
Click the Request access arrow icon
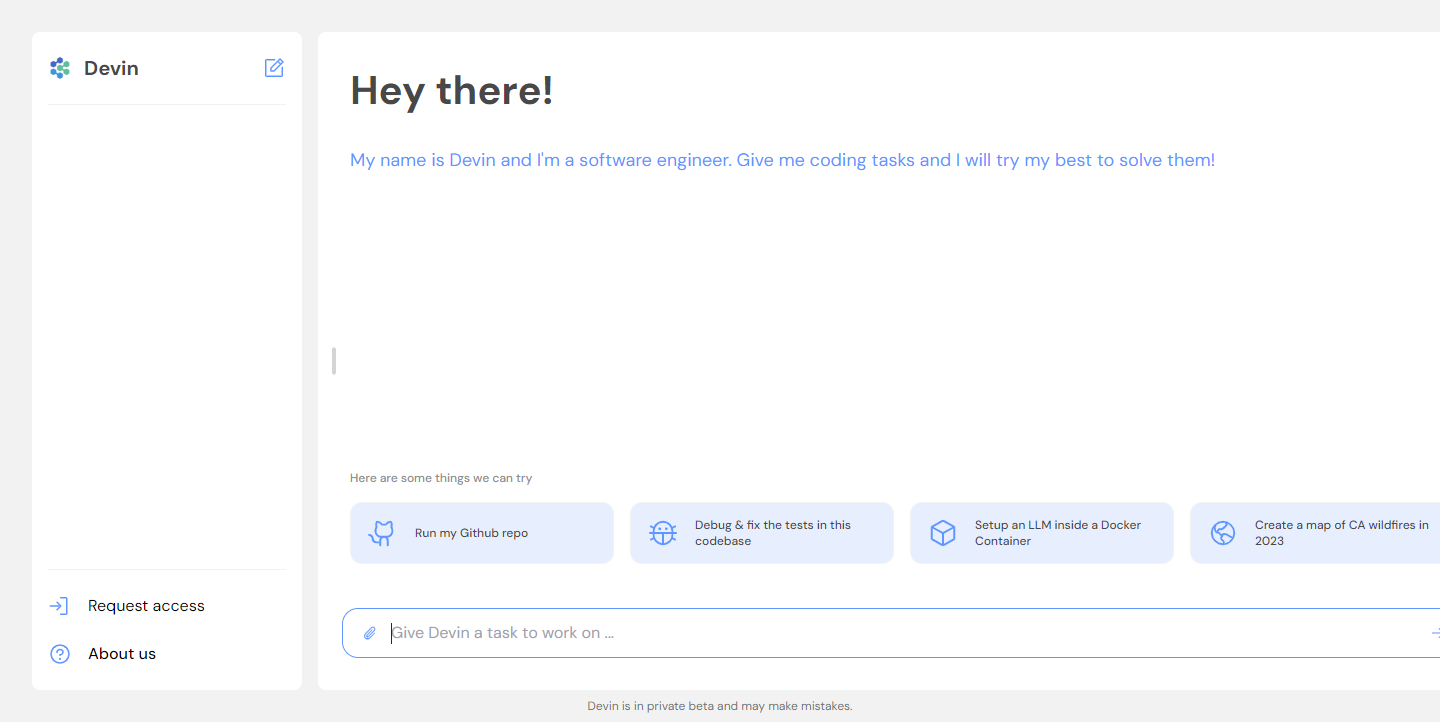[59, 606]
